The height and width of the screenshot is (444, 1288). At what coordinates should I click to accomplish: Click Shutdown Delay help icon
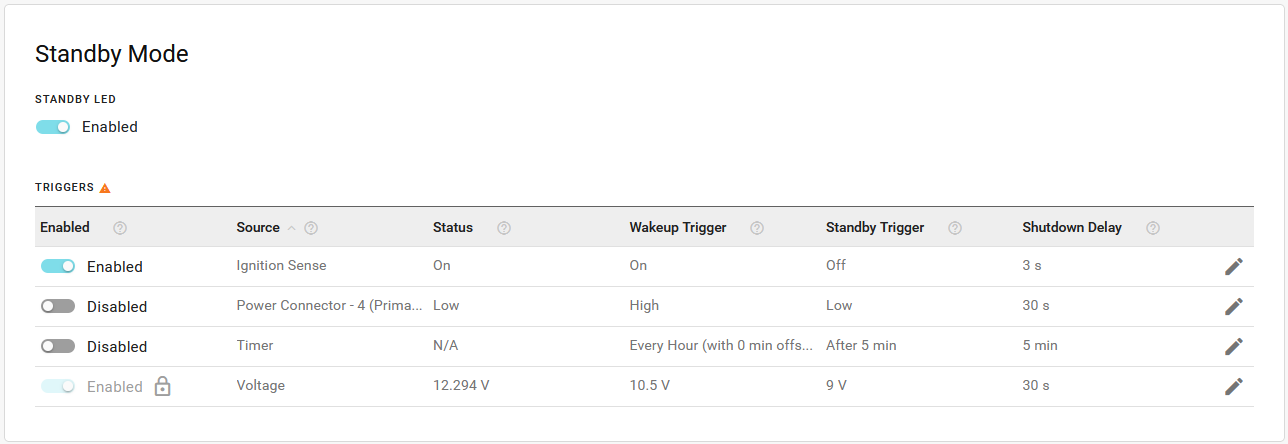click(1153, 228)
